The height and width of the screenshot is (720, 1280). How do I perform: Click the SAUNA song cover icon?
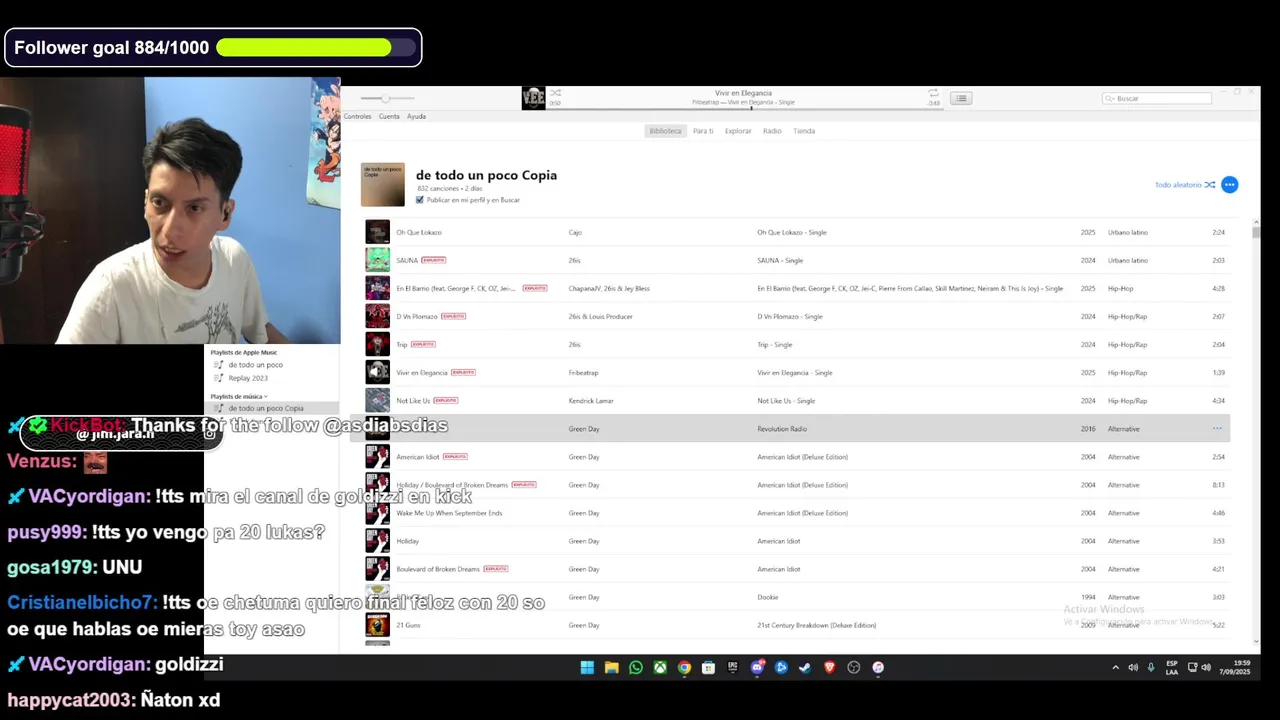[377, 260]
